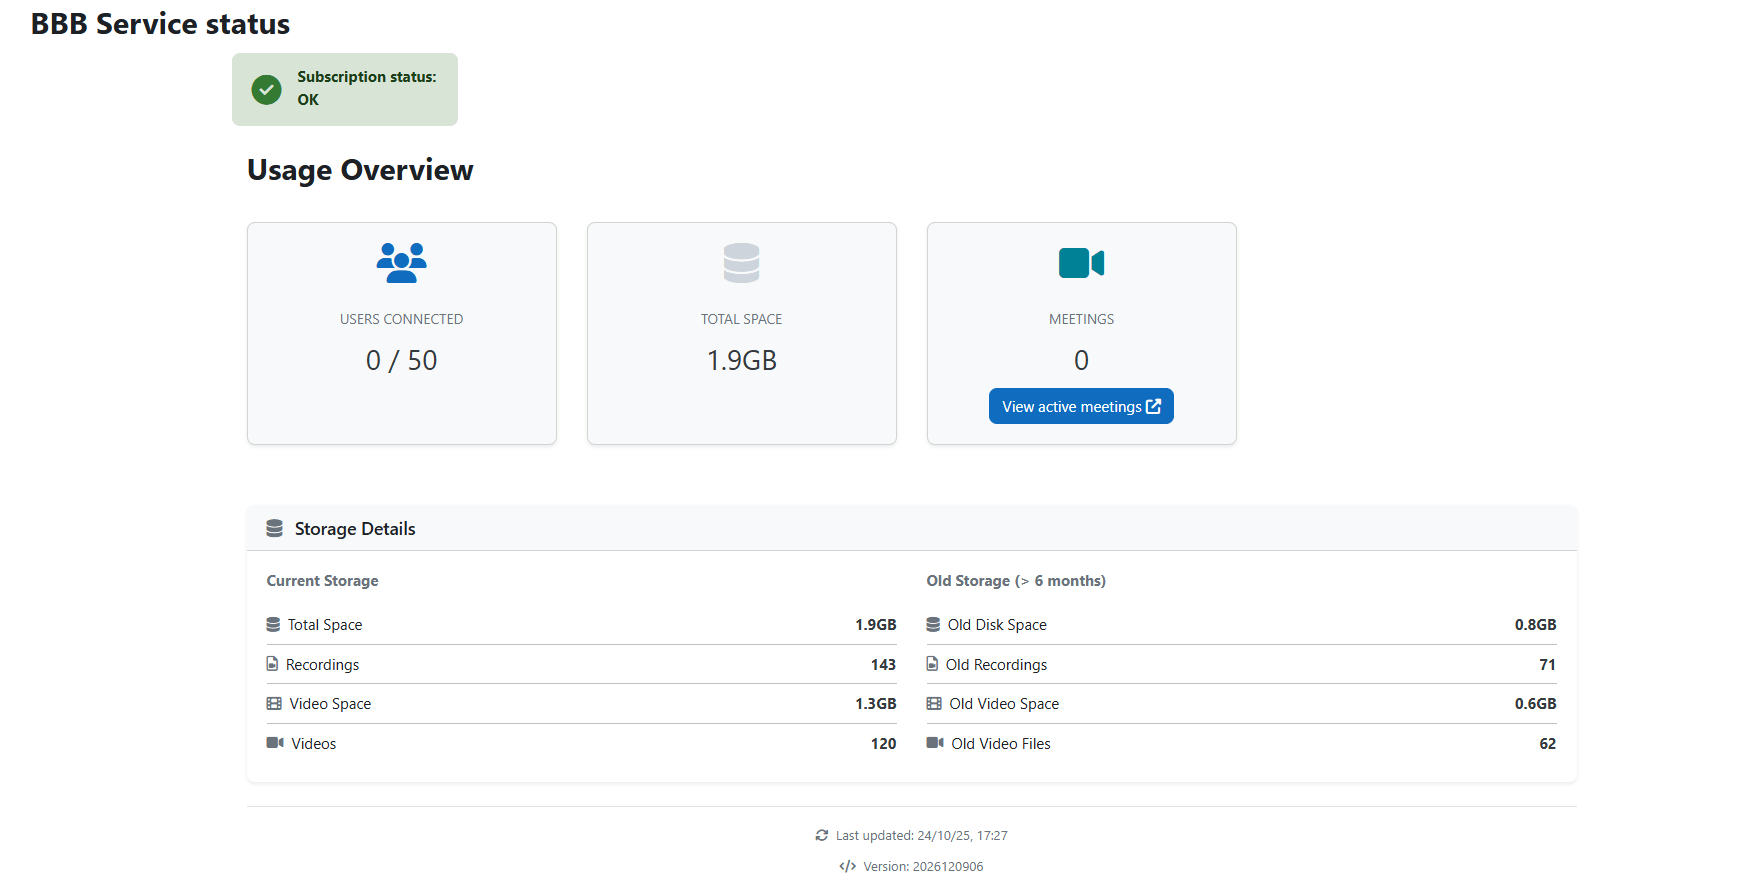Click the Old Disk Space value 0.8GB
The width and height of the screenshot is (1747, 875).
click(x=1535, y=625)
